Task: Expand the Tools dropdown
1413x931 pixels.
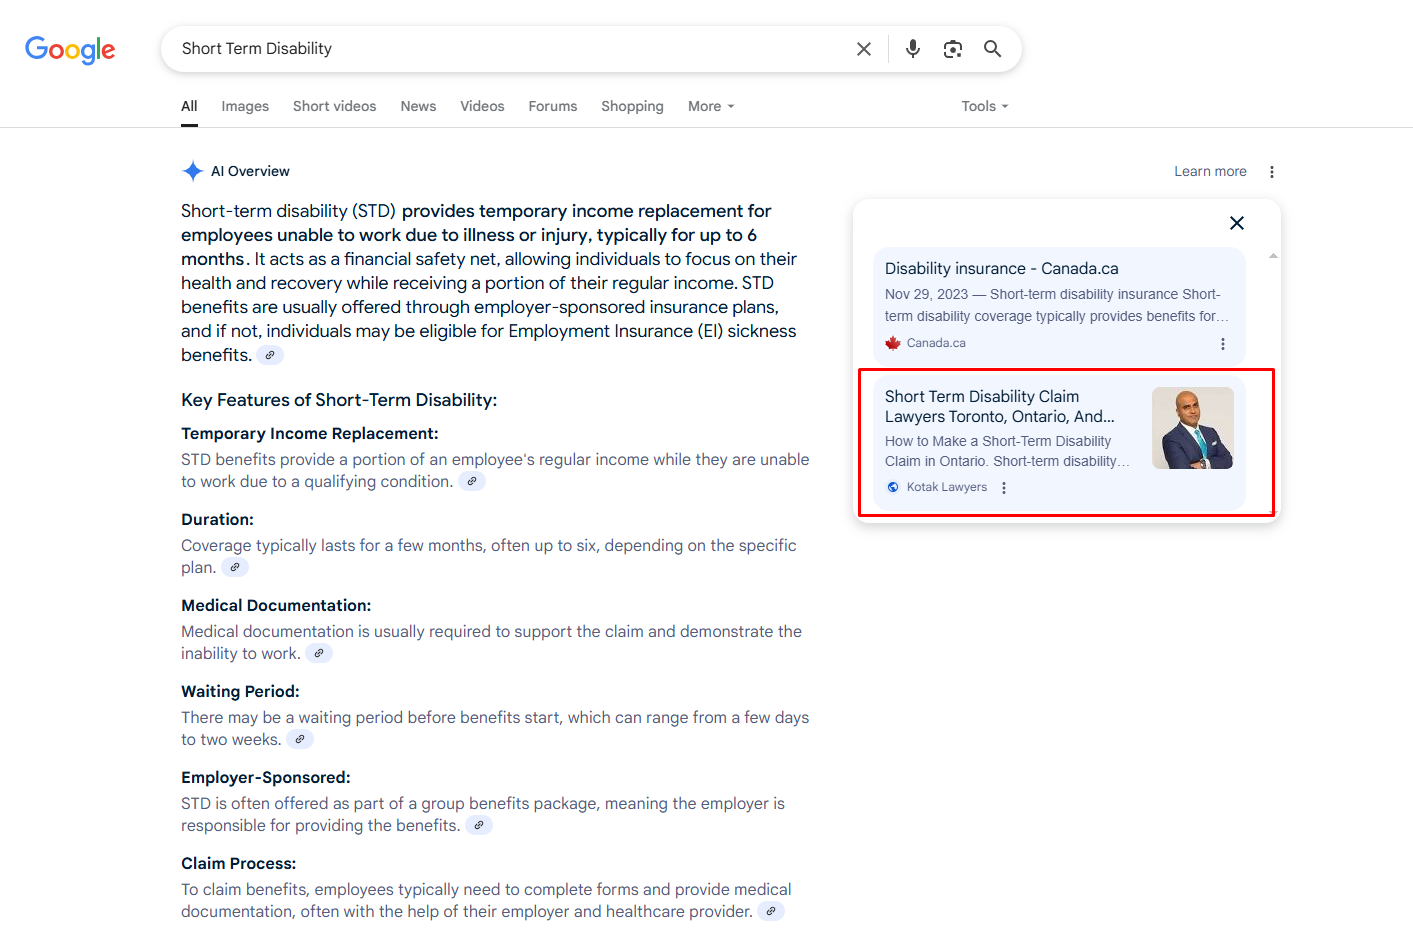Action: tap(984, 107)
